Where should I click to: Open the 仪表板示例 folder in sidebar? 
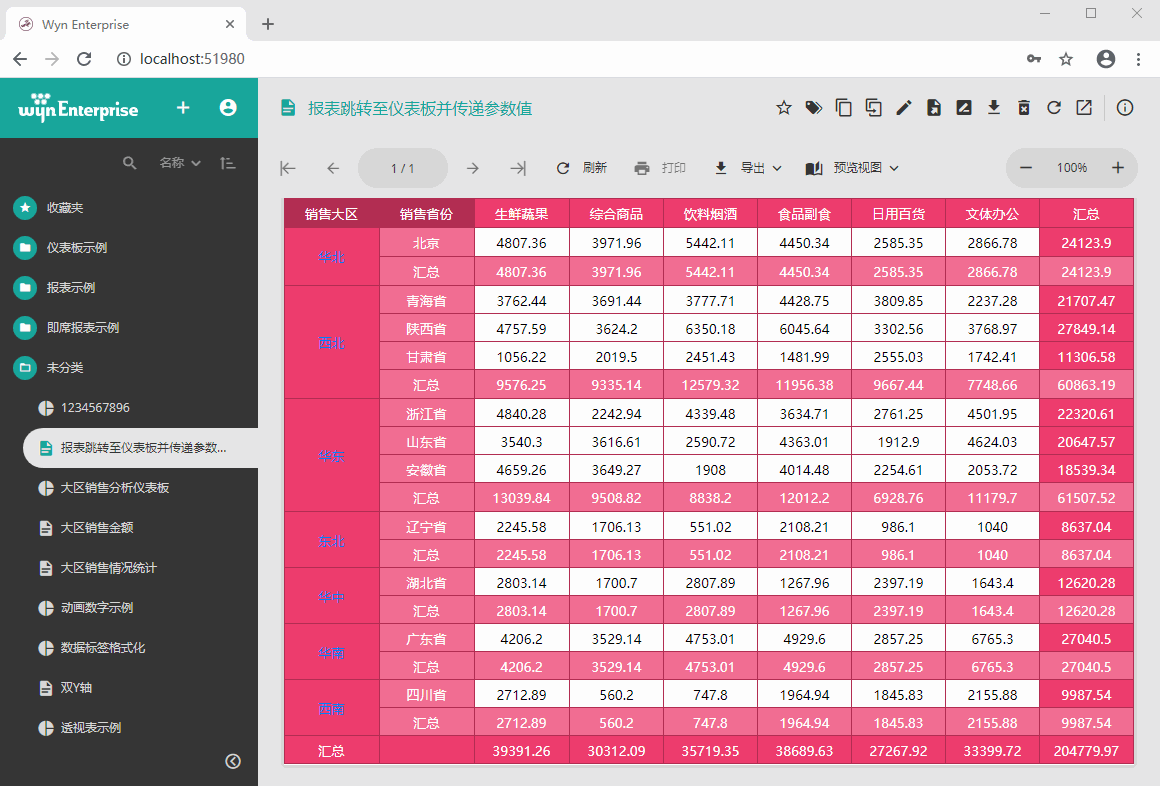pos(77,248)
